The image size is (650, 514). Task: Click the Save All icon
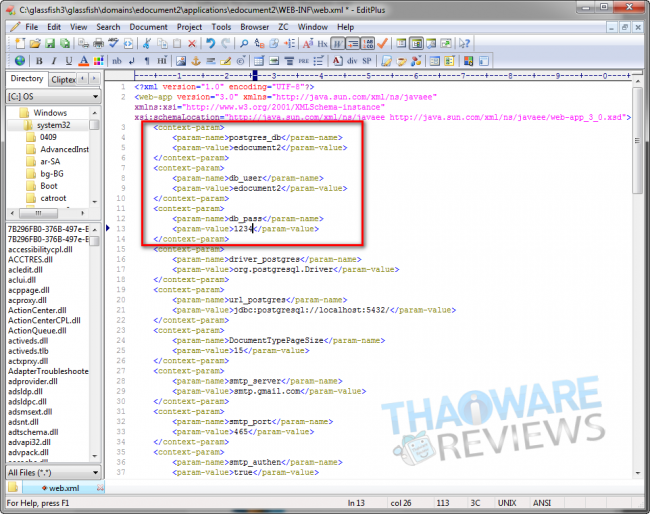point(65,43)
